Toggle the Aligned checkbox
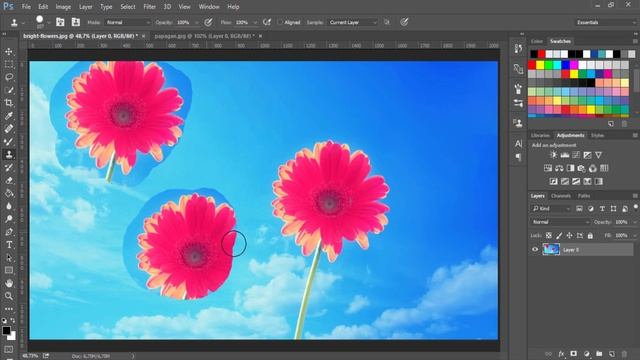The width and height of the screenshot is (640, 360). tap(280, 22)
